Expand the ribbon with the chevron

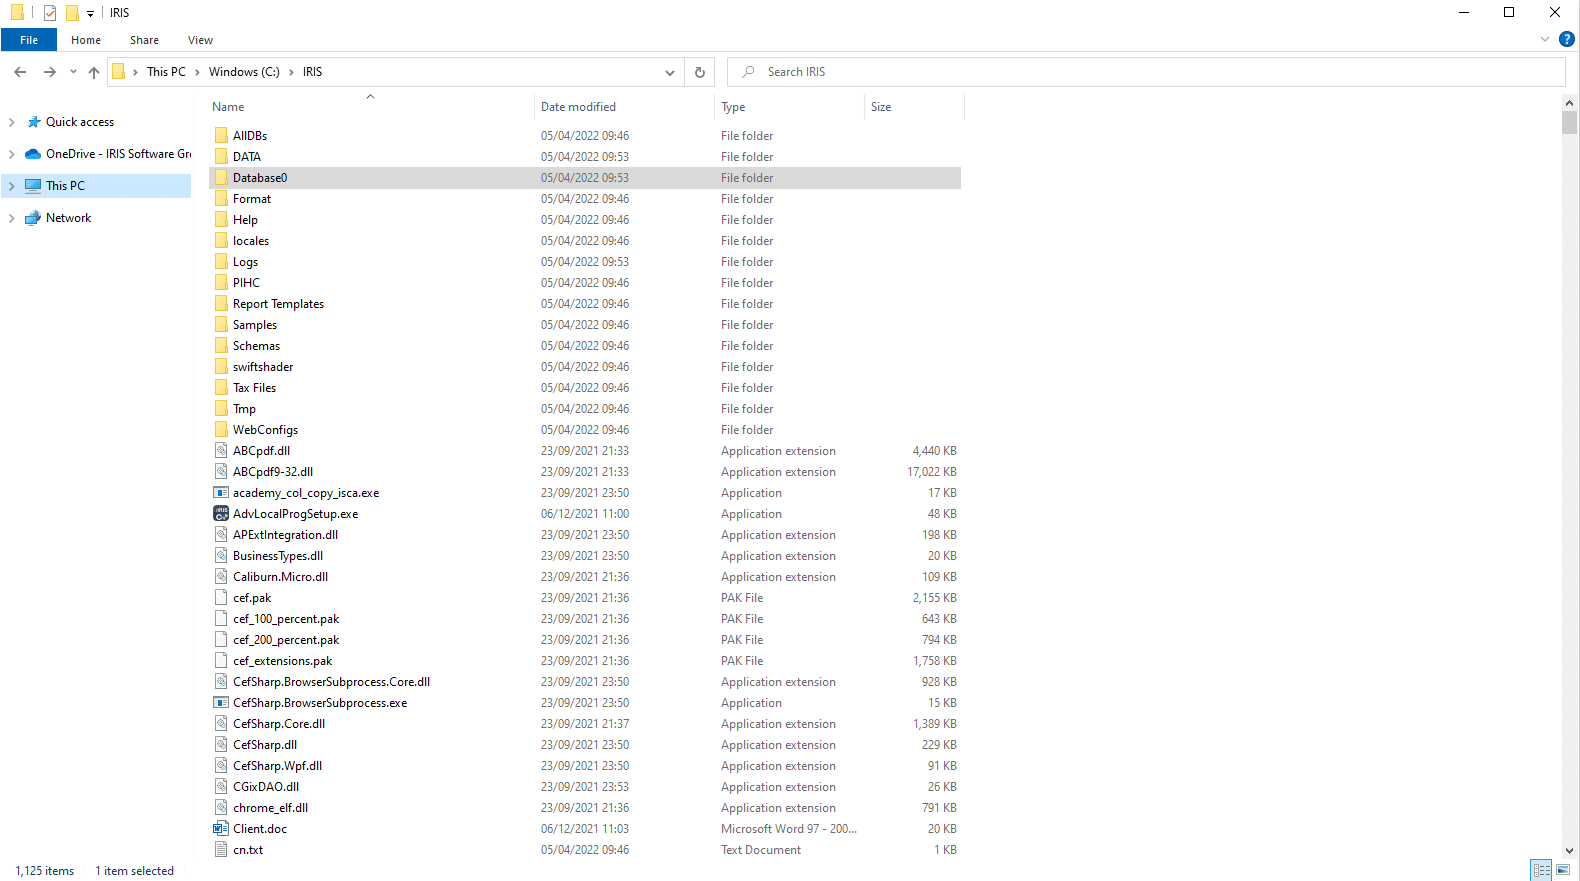1545,39
